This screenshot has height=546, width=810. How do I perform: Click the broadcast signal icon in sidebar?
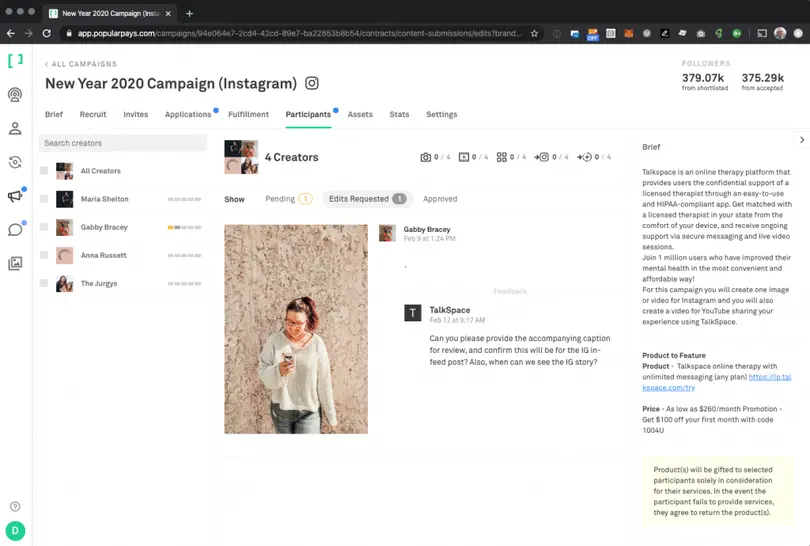pos(15,95)
